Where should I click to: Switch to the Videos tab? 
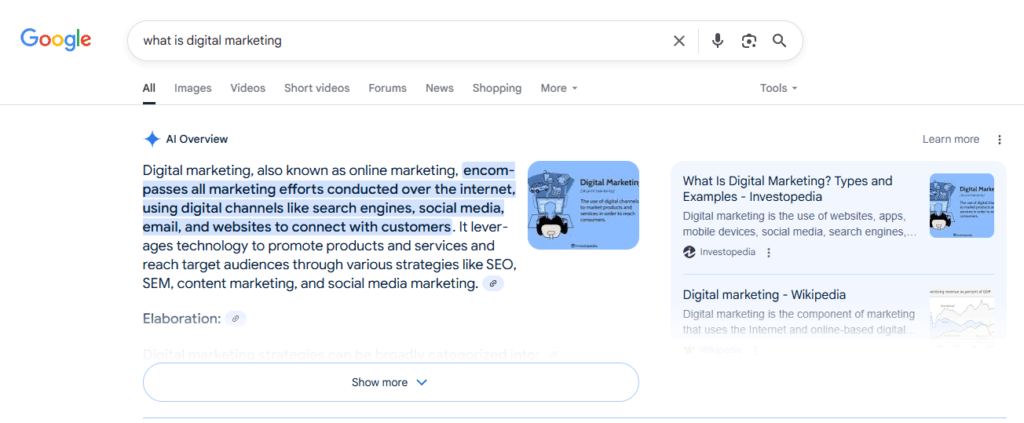pos(248,88)
